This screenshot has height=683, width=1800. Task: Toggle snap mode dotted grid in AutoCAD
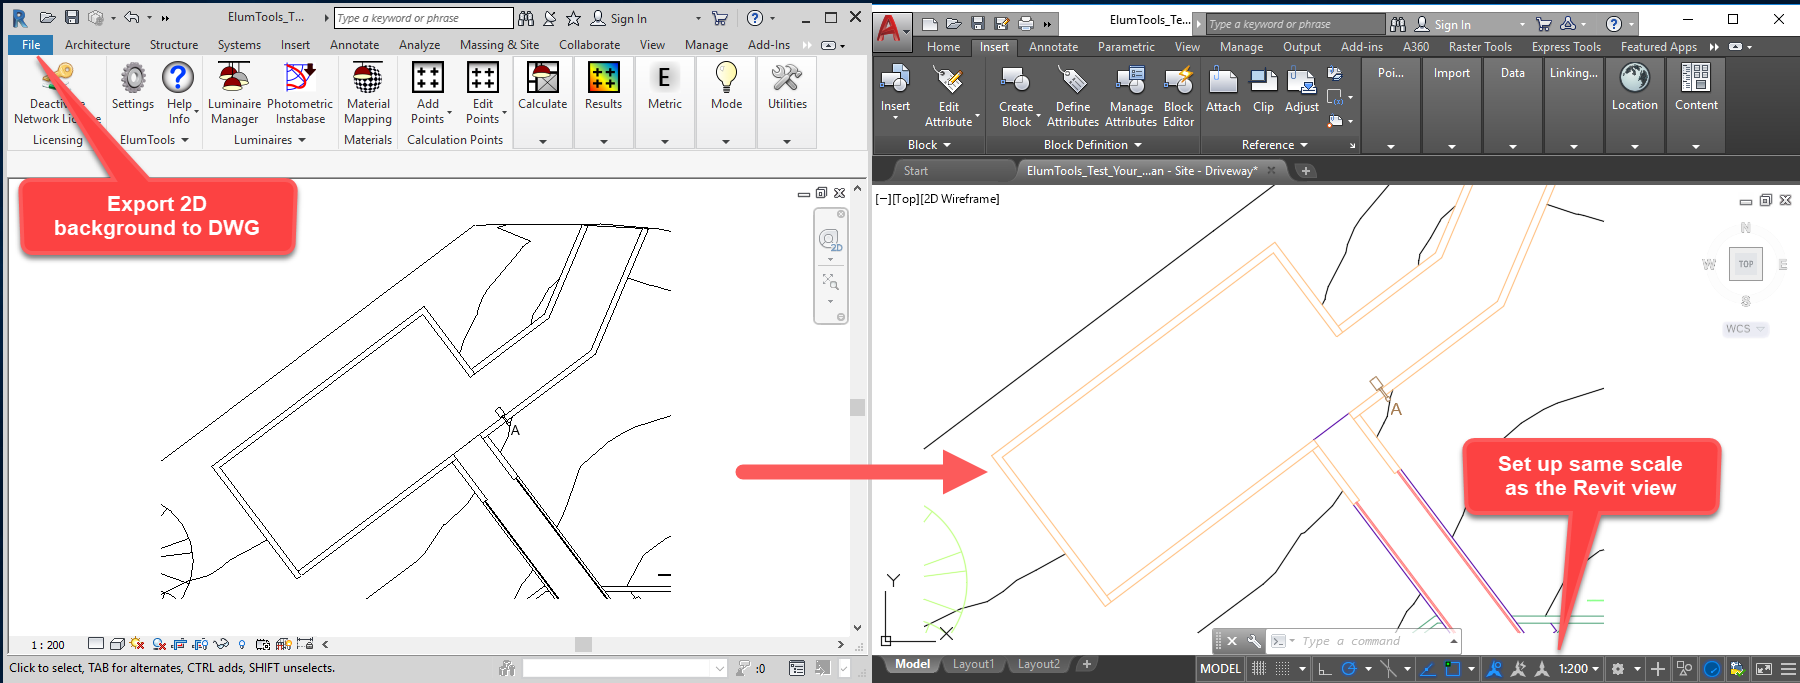[1282, 669]
